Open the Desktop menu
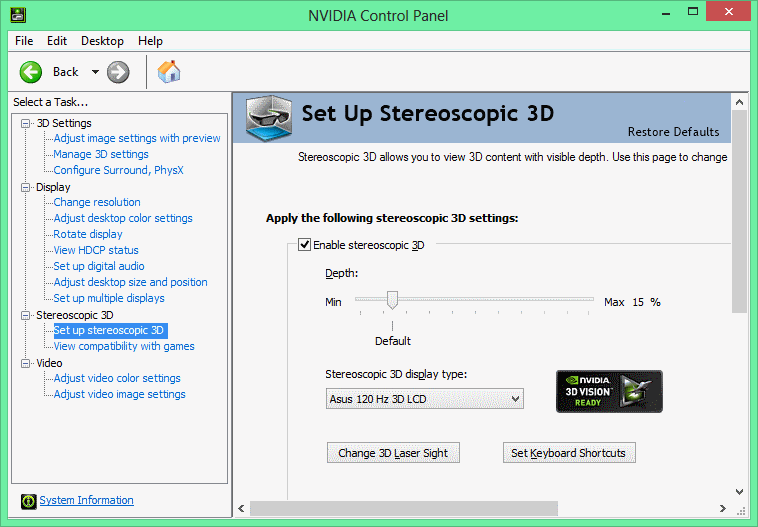This screenshot has width=758, height=527. [102, 41]
